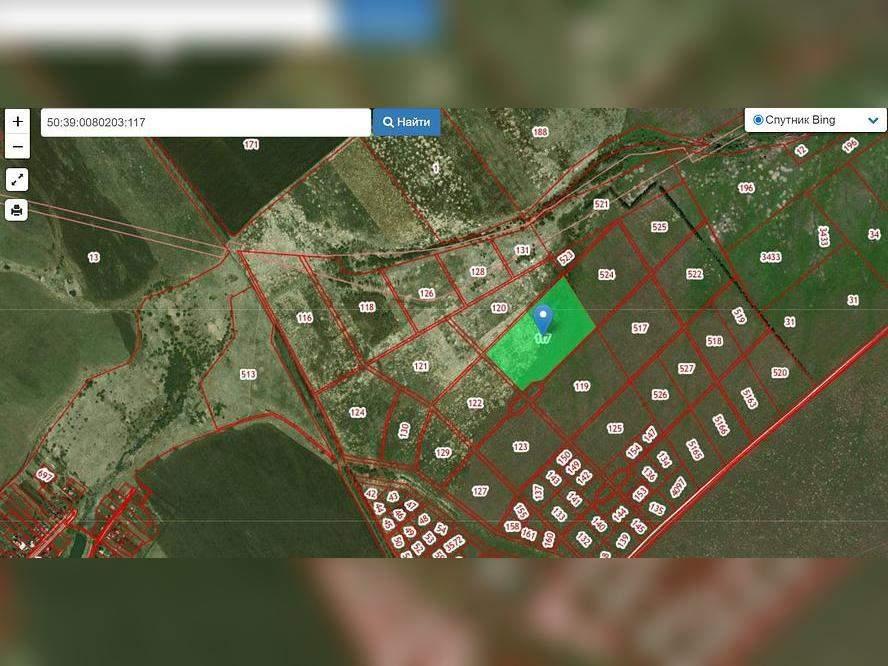
Task: Click parcel number 524
Action: coord(606,274)
